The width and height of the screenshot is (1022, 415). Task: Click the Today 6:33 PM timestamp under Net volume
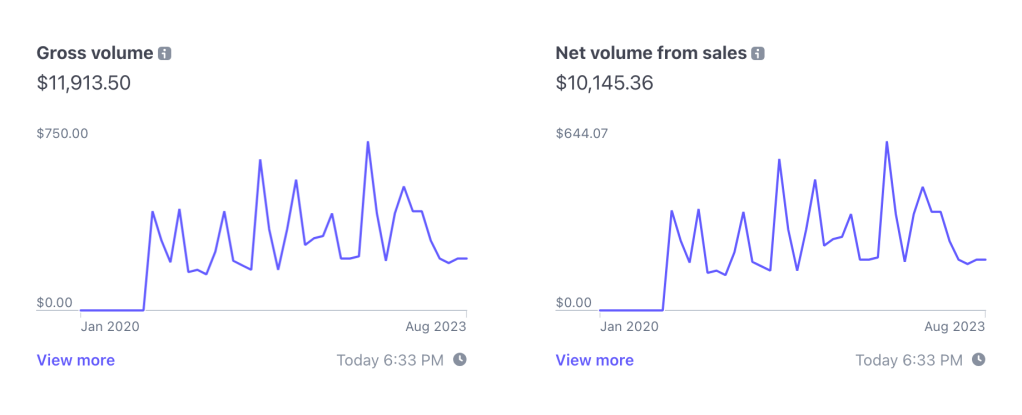(x=909, y=360)
